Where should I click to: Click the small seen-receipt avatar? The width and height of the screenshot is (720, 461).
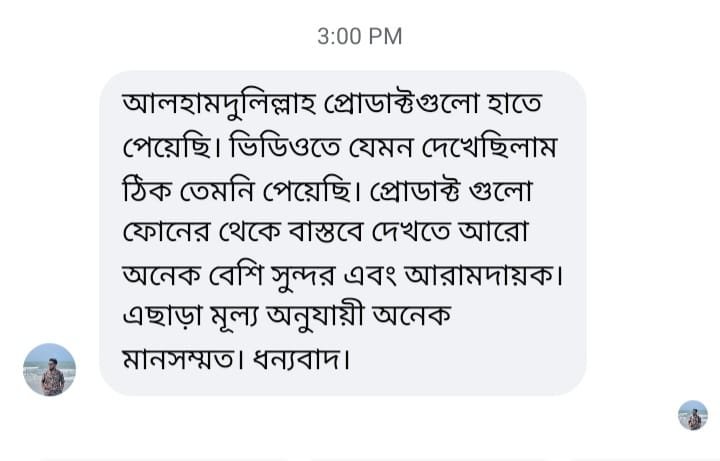pyautogui.click(x=692, y=415)
